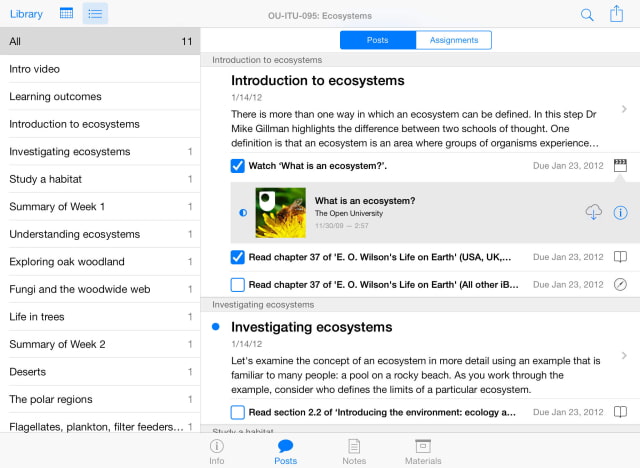Switch to calendar grid view icon
Image resolution: width=640 pixels, height=468 pixels.
66,14
